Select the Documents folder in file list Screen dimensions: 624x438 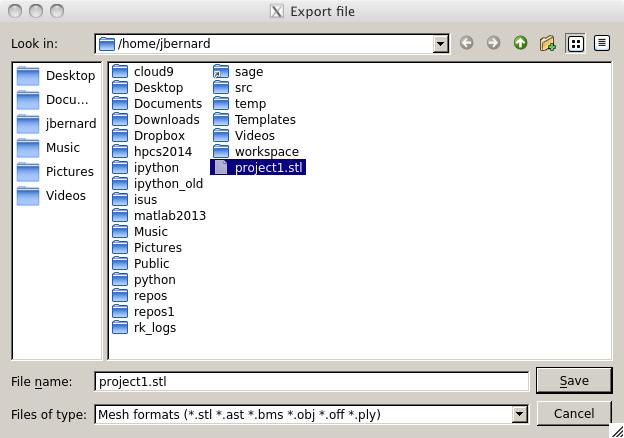point(157,103)
